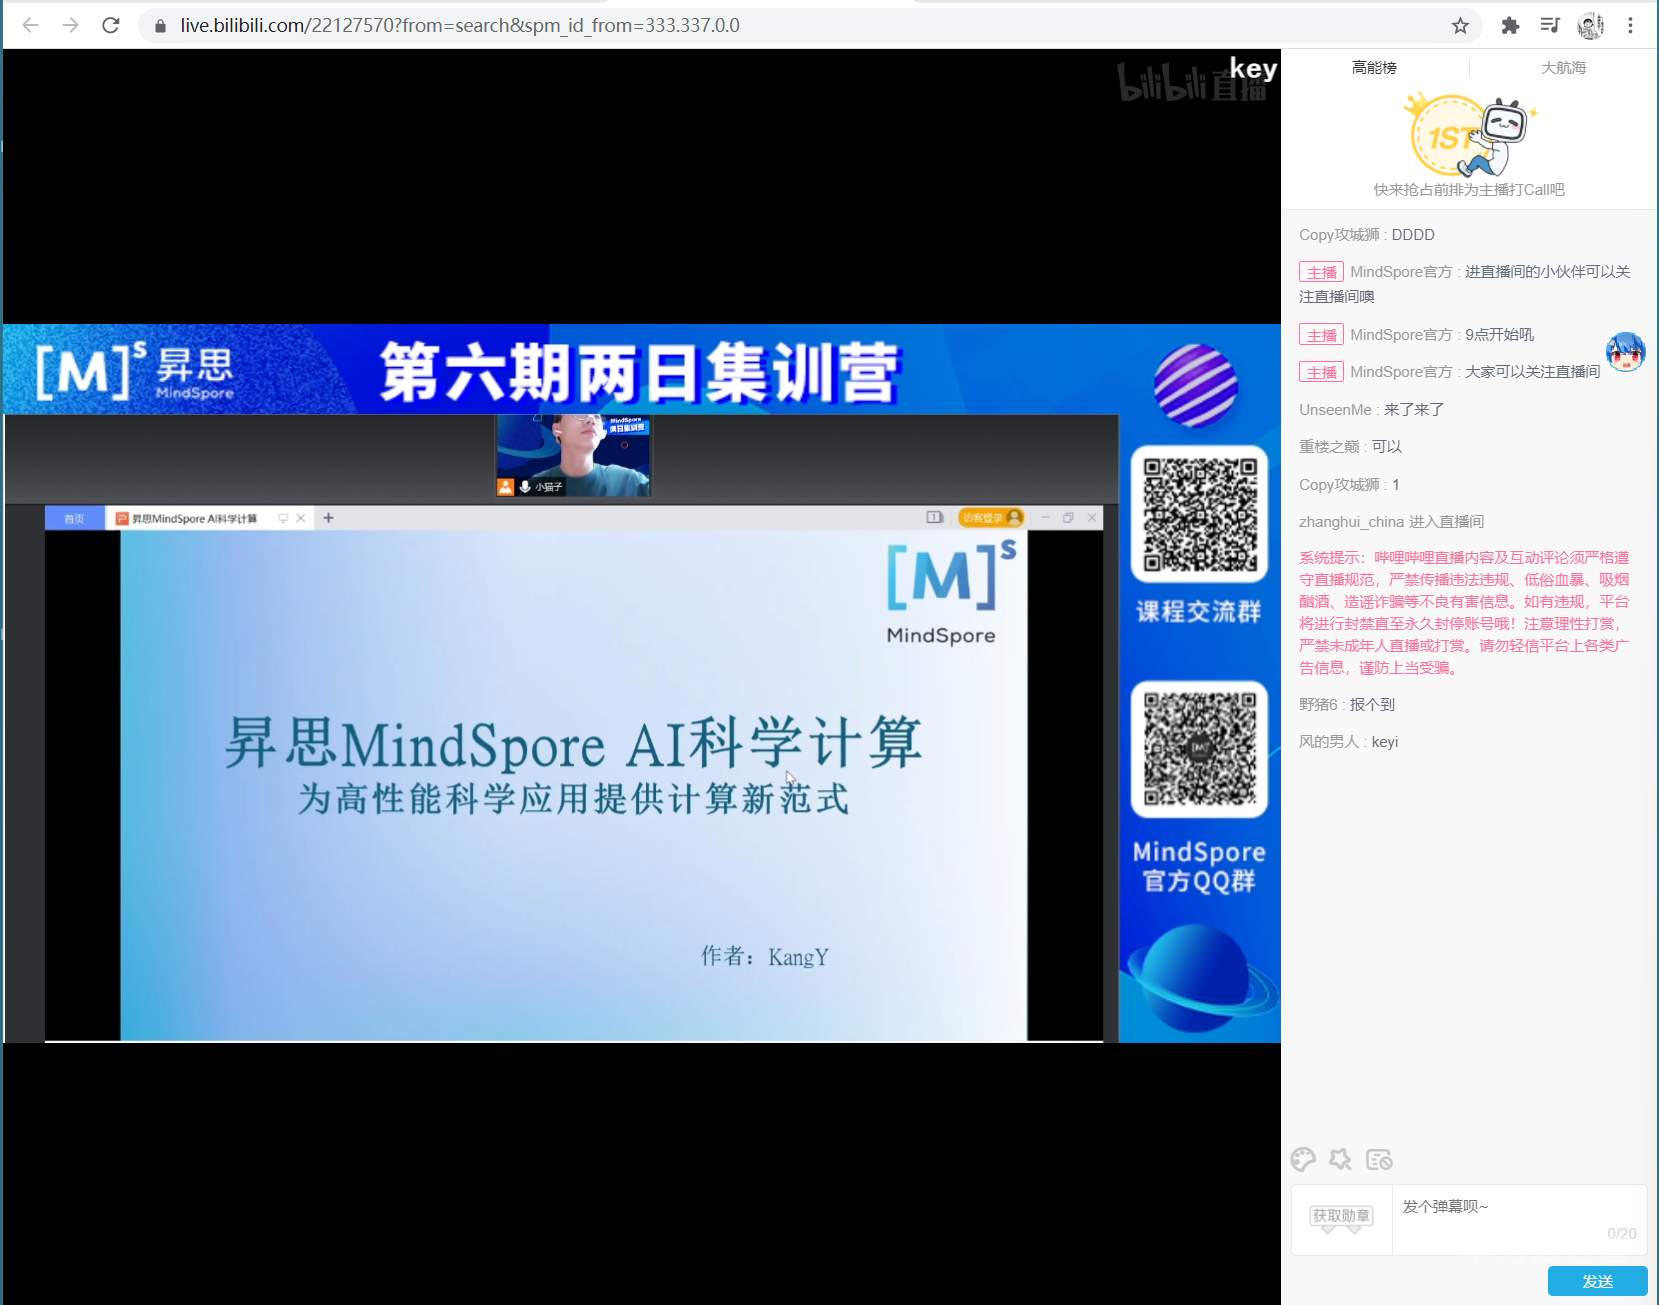Open the browser profile avatar
The height and width of the screenshot is (1305, 1659).
coord(1590,26)
